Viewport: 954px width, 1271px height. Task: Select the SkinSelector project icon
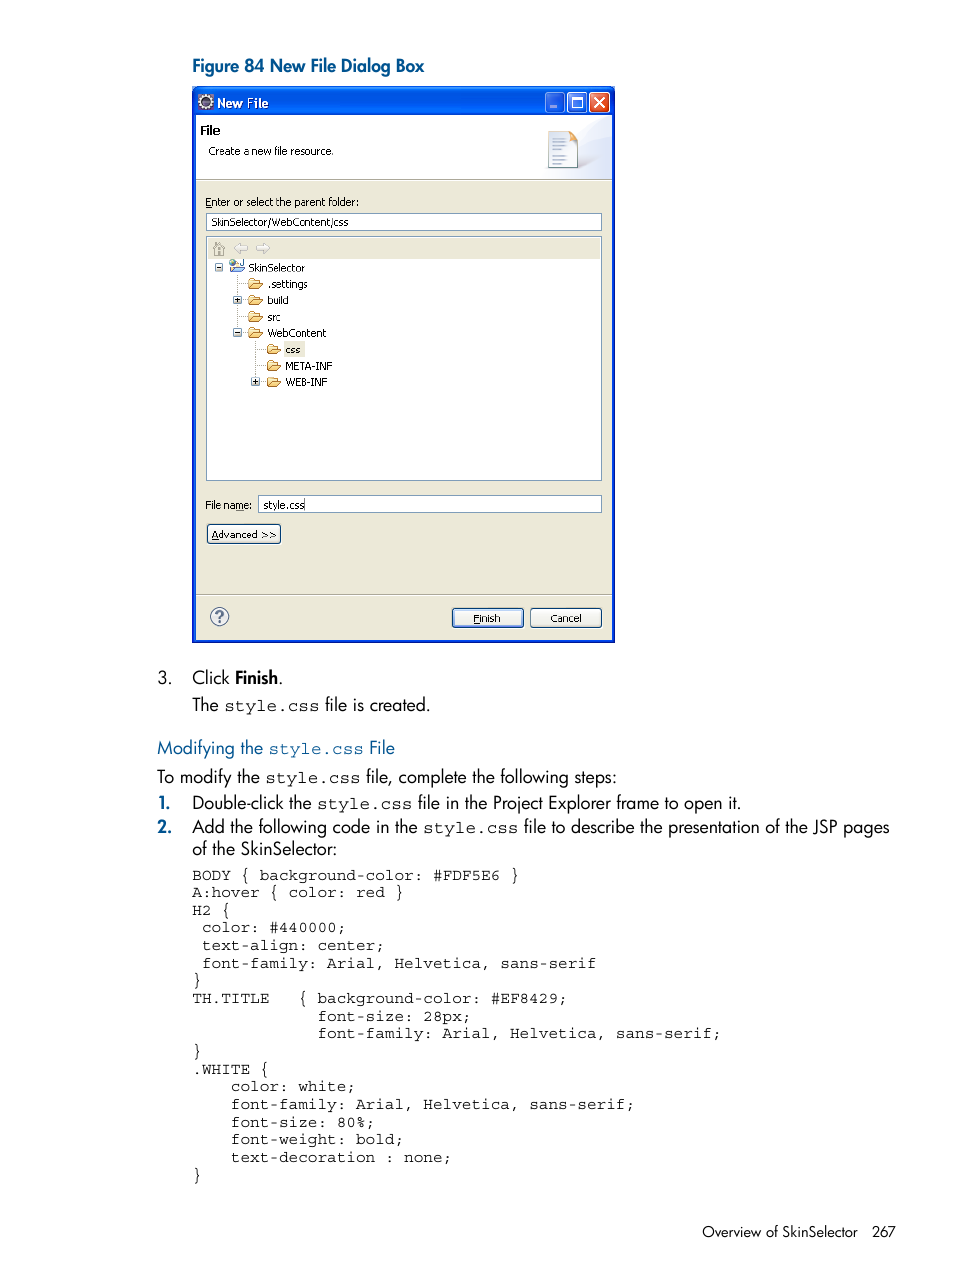[237, 267]
